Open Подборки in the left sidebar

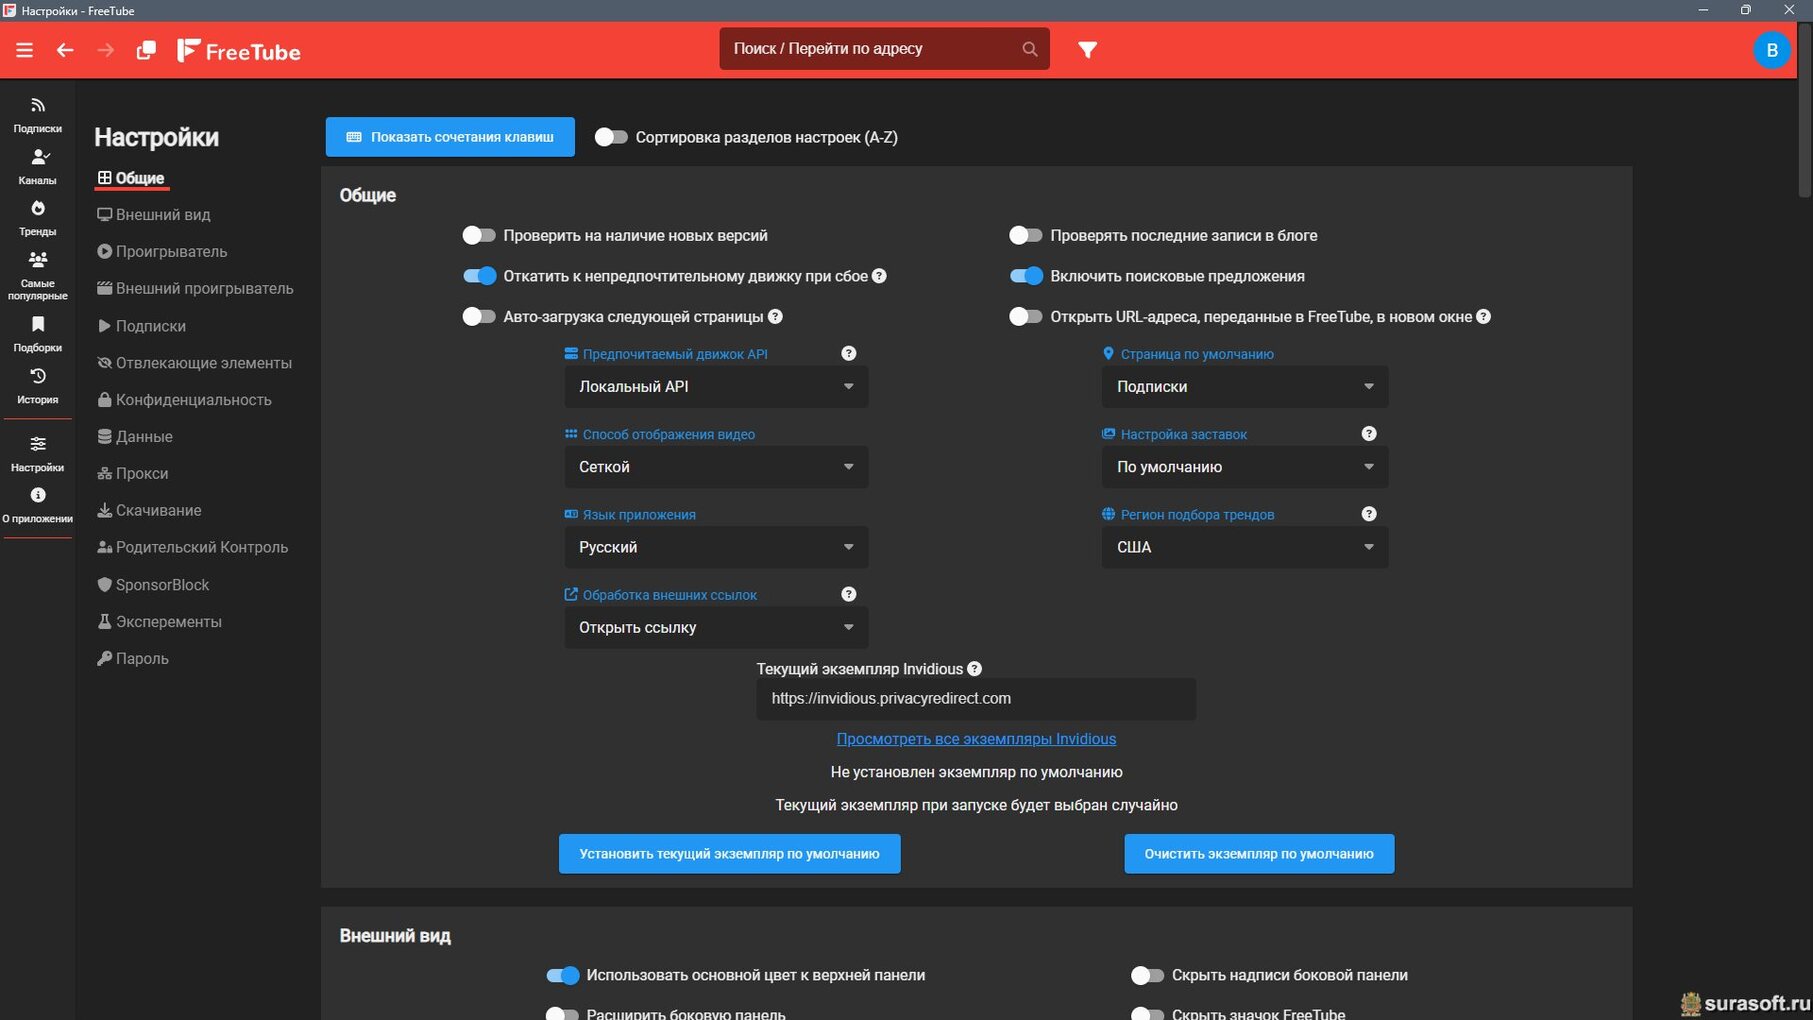[38, 334]
